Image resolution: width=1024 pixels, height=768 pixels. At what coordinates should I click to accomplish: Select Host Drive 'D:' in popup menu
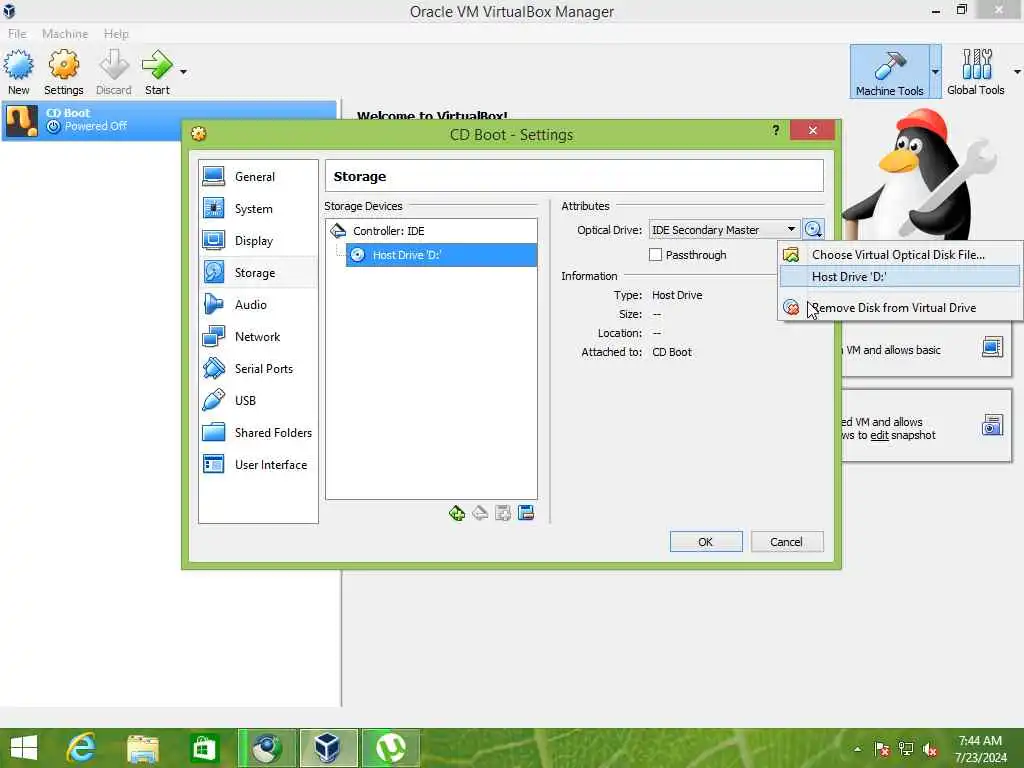point(900,277)
